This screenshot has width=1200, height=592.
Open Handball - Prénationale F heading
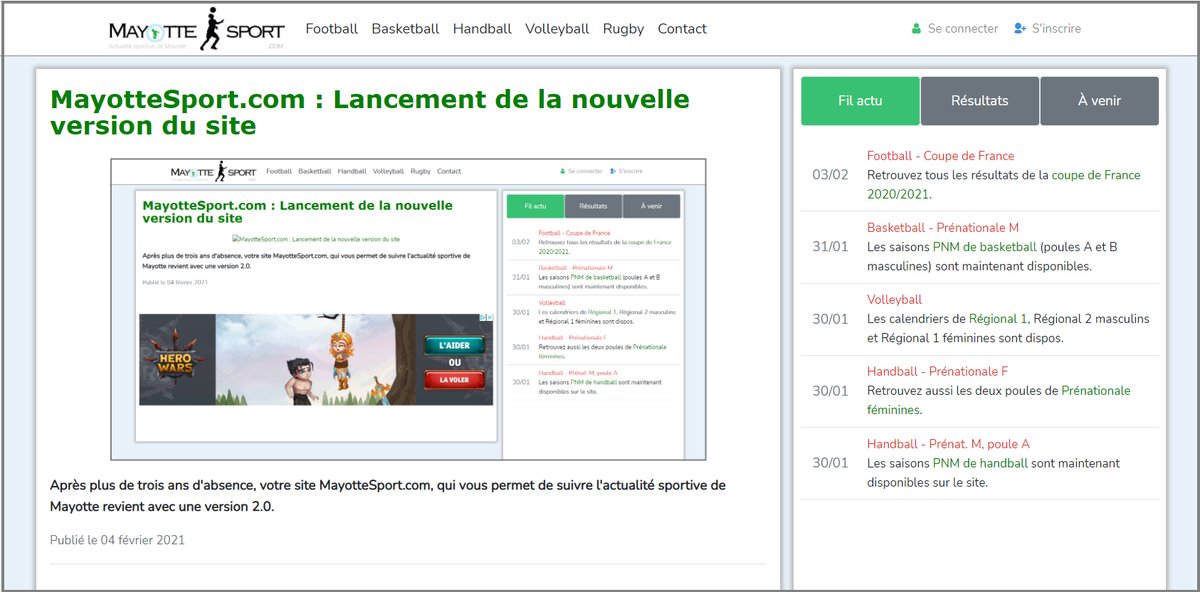937,372
